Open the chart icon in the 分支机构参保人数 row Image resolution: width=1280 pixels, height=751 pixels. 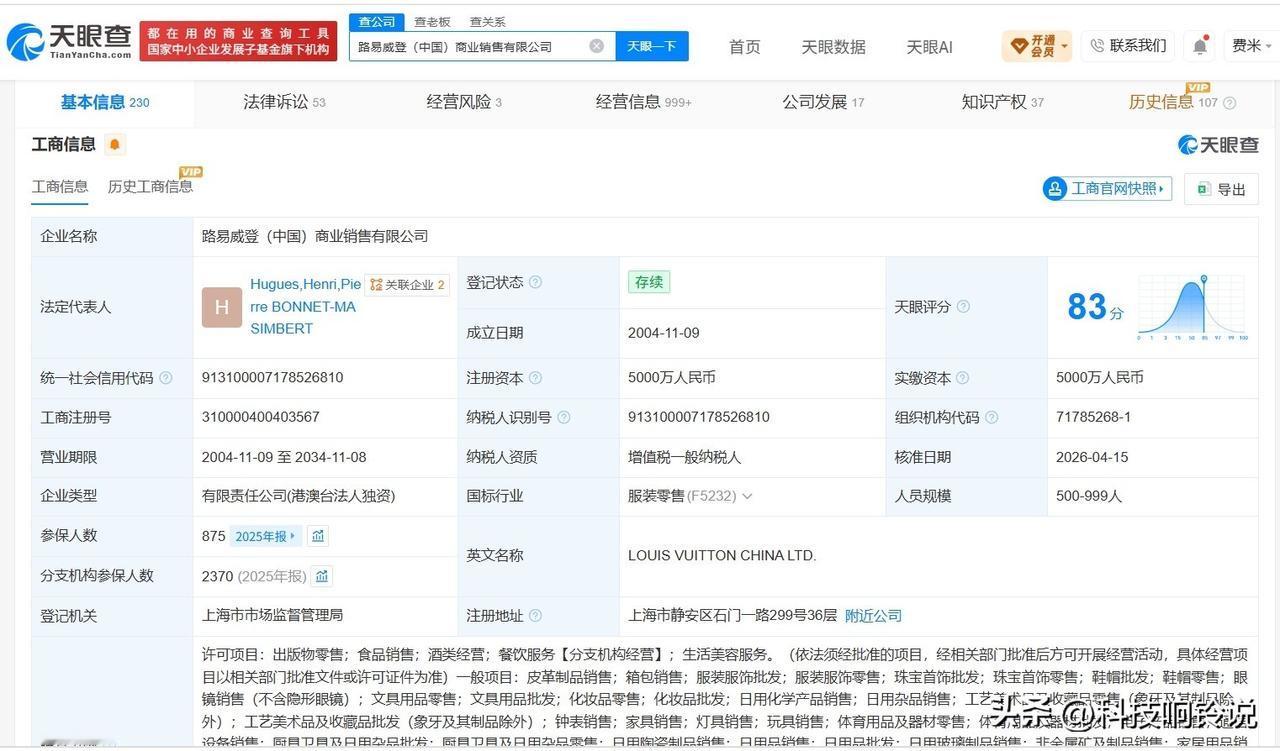[x=321, y=576]
